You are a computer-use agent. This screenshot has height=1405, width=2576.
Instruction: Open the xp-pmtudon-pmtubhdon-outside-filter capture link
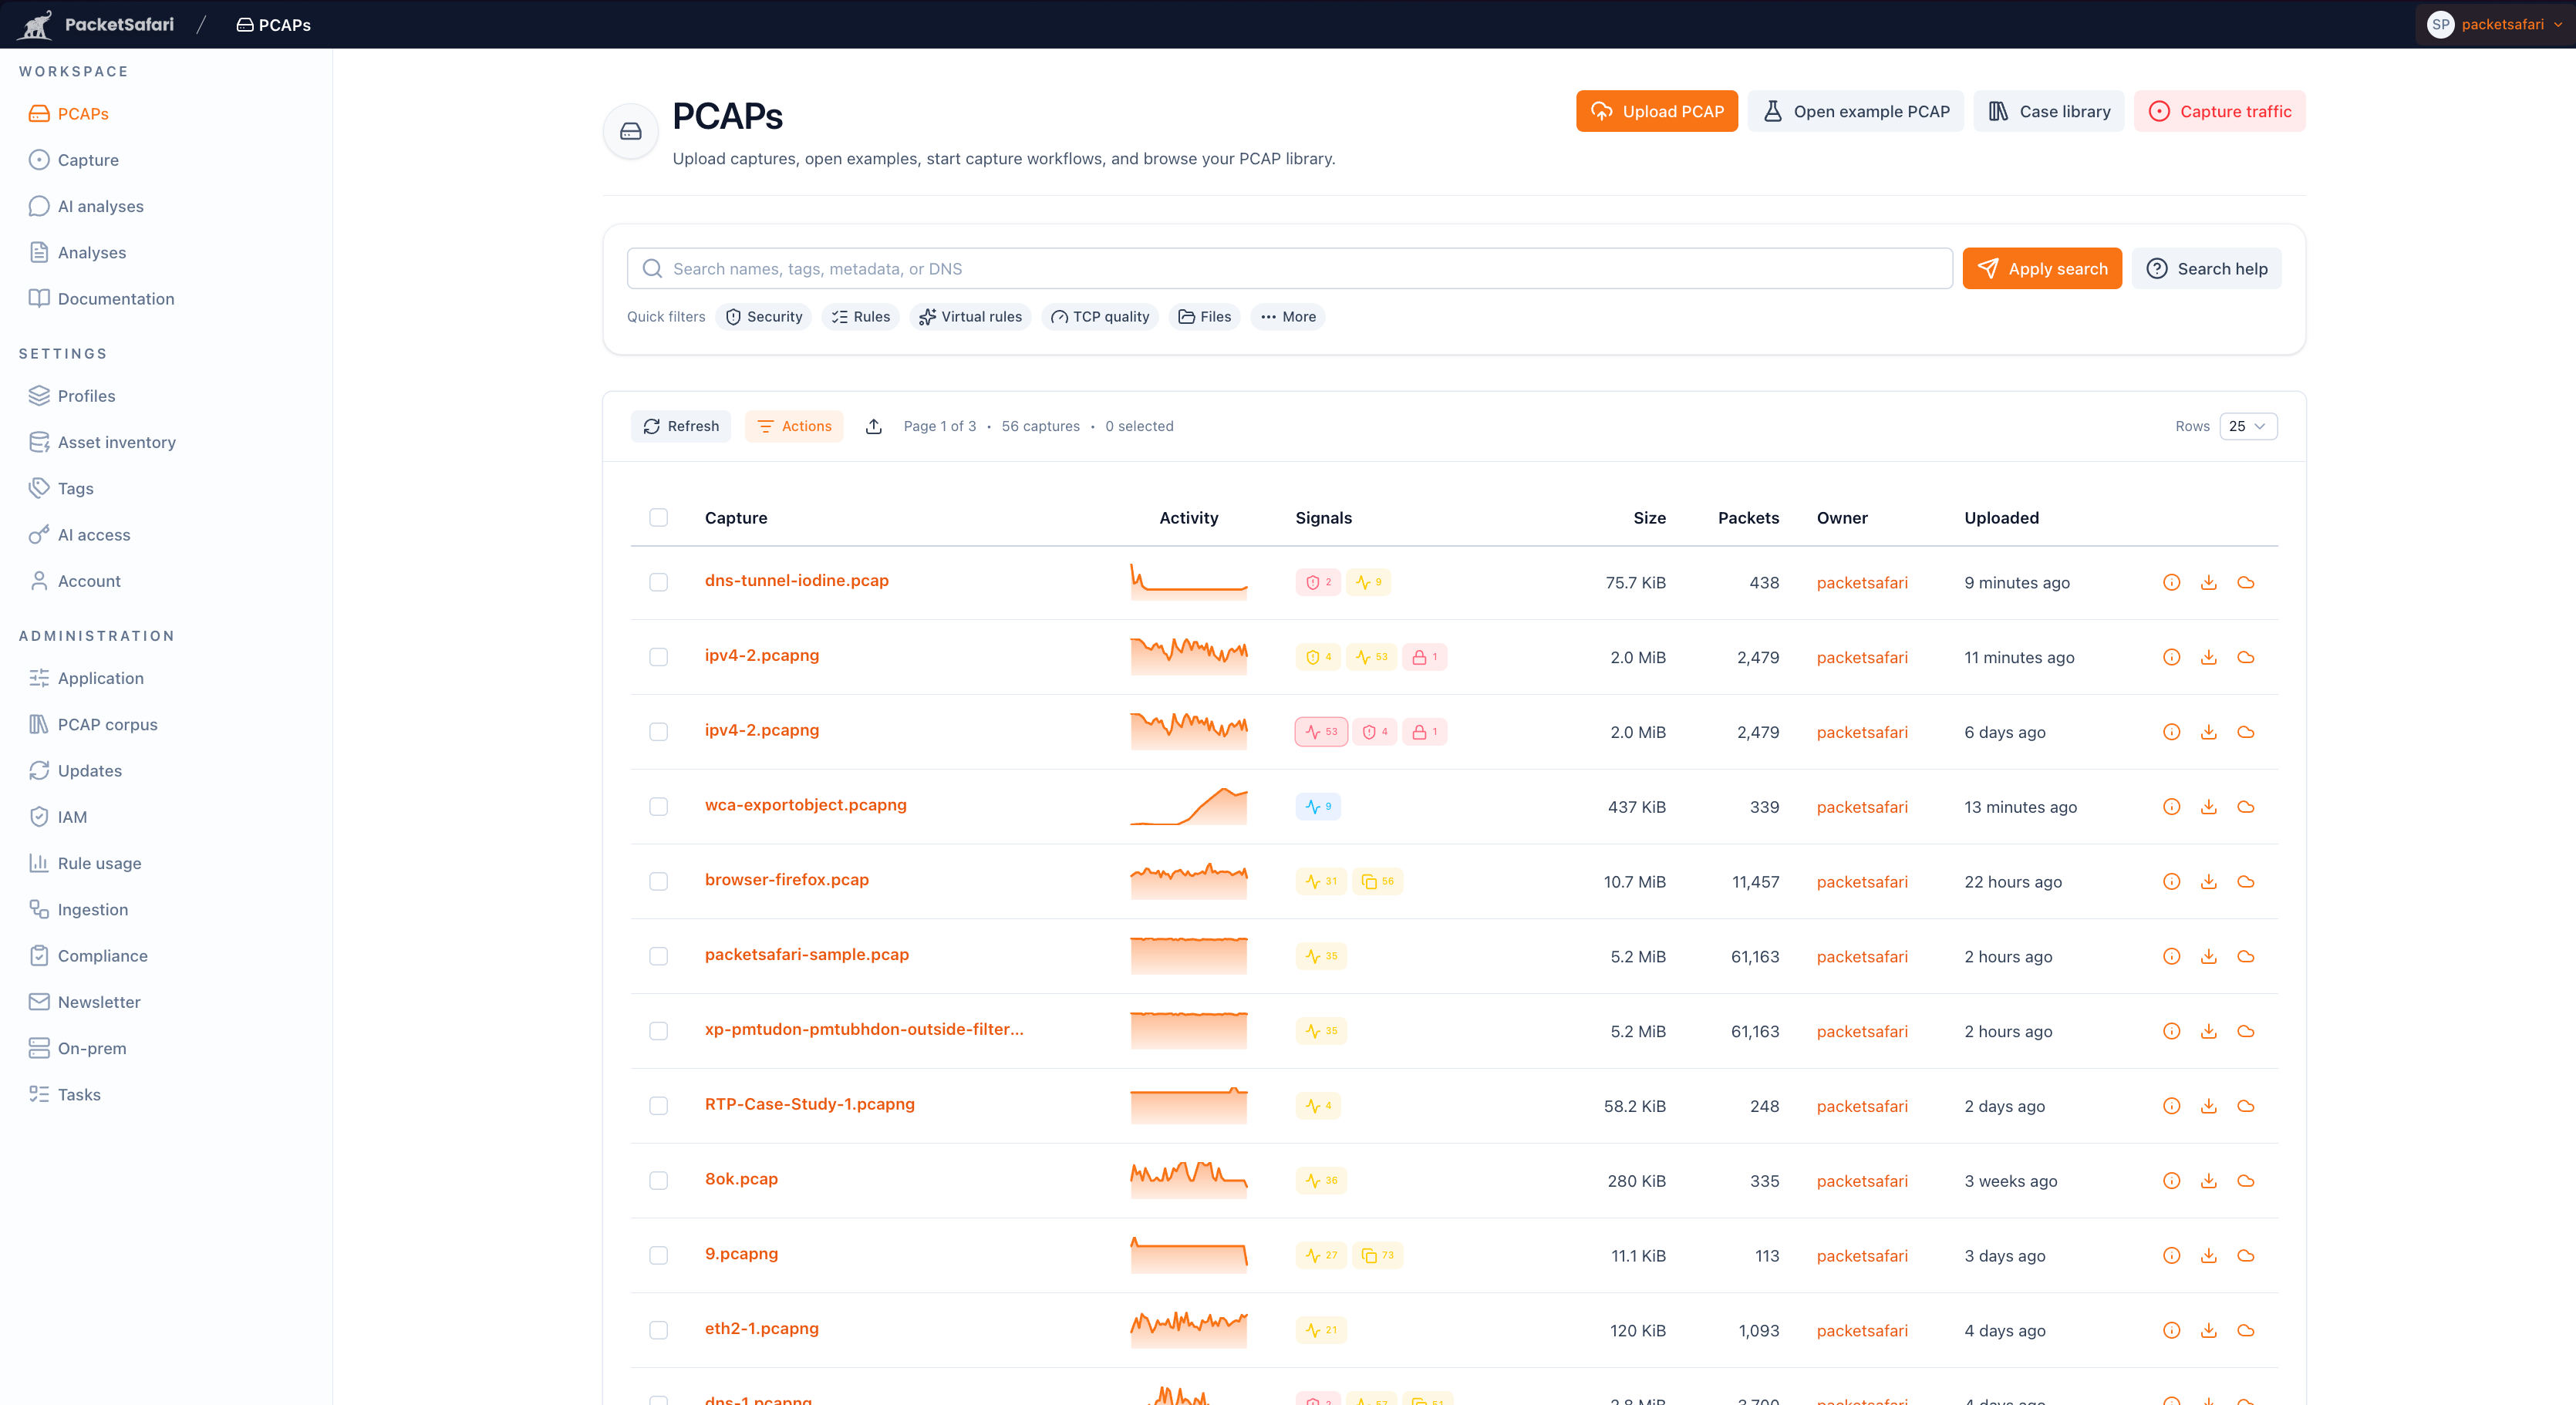point(864,1029)
